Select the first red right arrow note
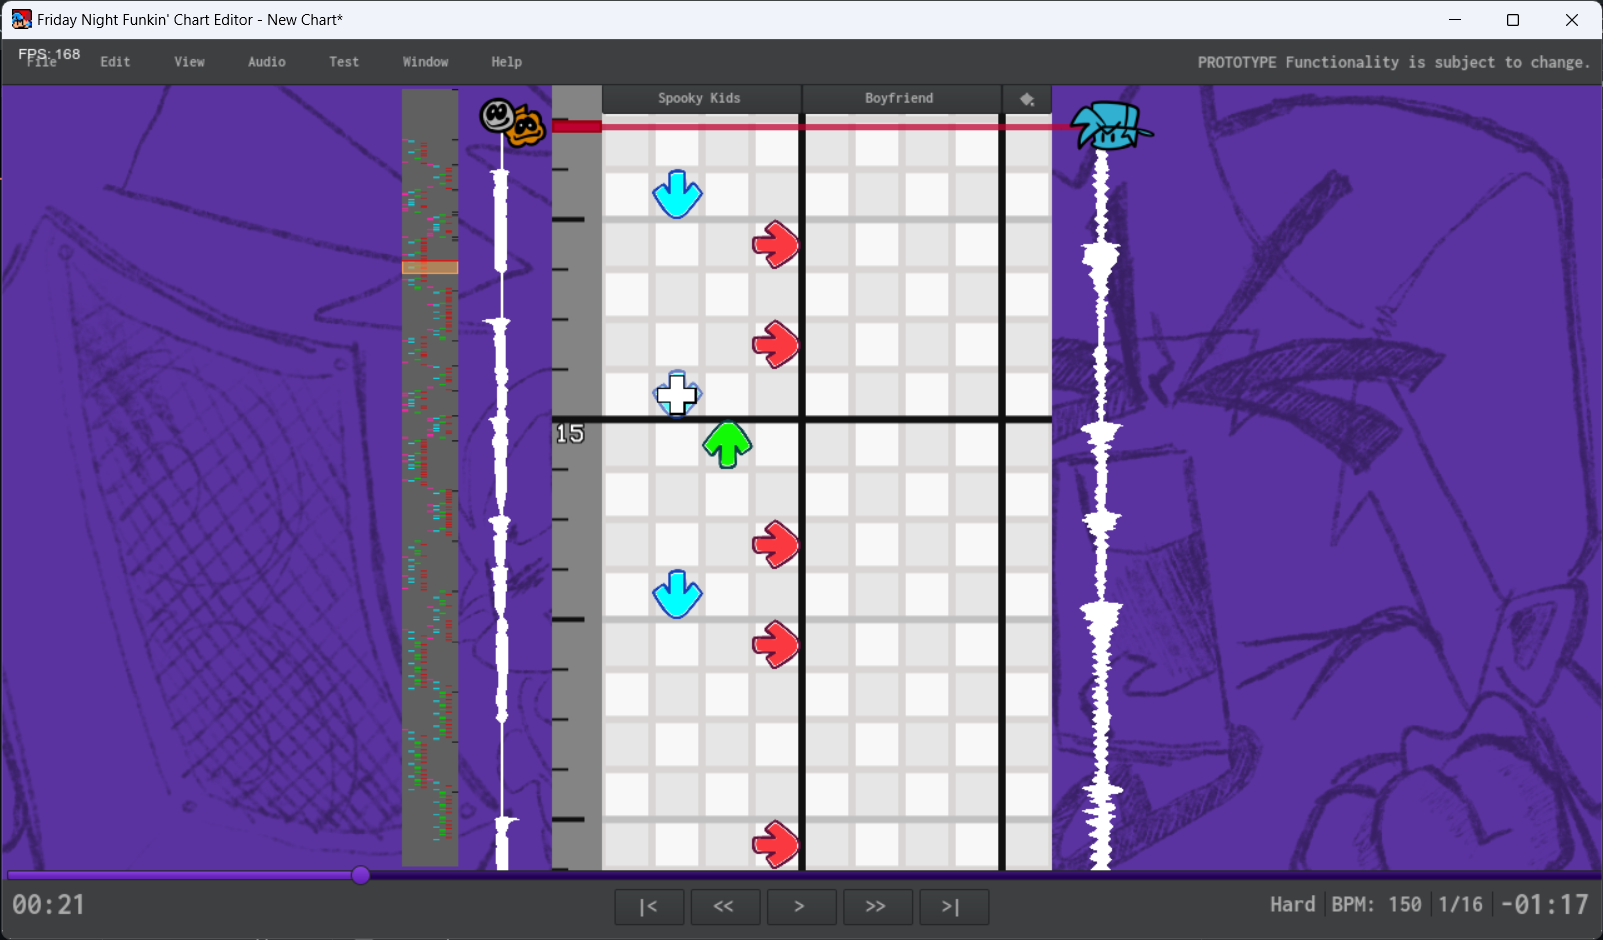This screenshot has width=1603, height=940. coord(776,244)
